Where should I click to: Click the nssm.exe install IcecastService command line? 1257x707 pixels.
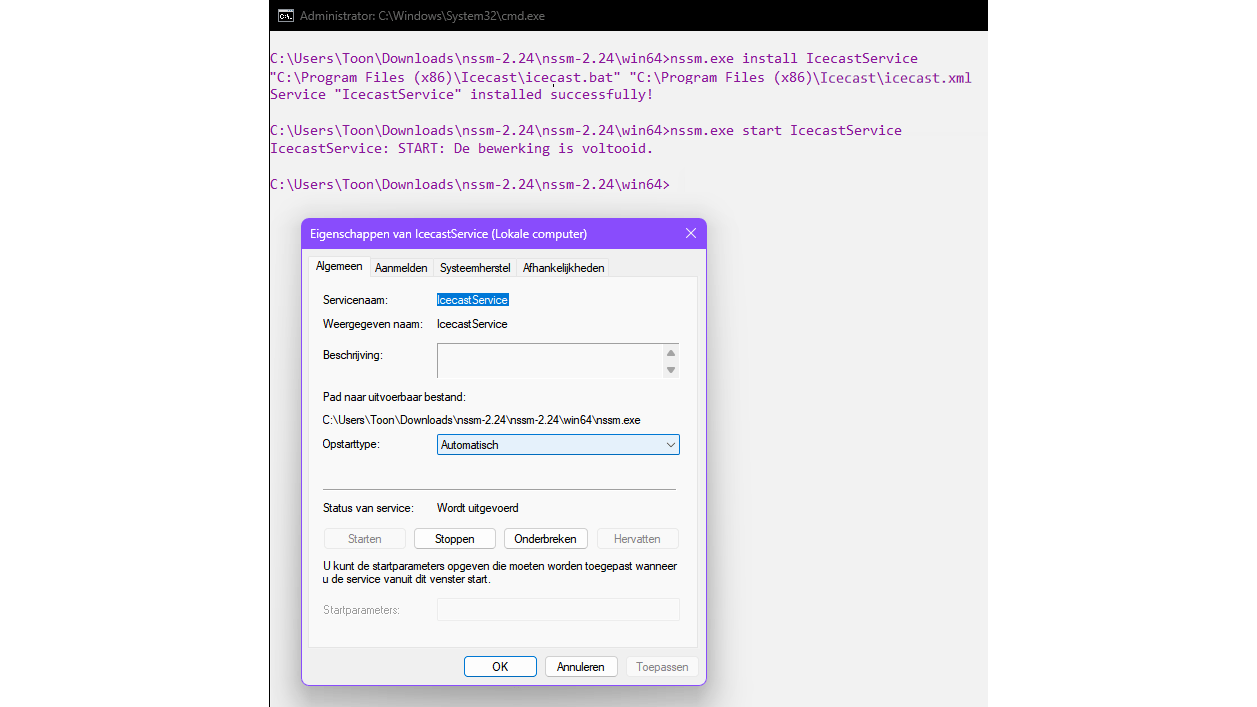coord(594,59)
